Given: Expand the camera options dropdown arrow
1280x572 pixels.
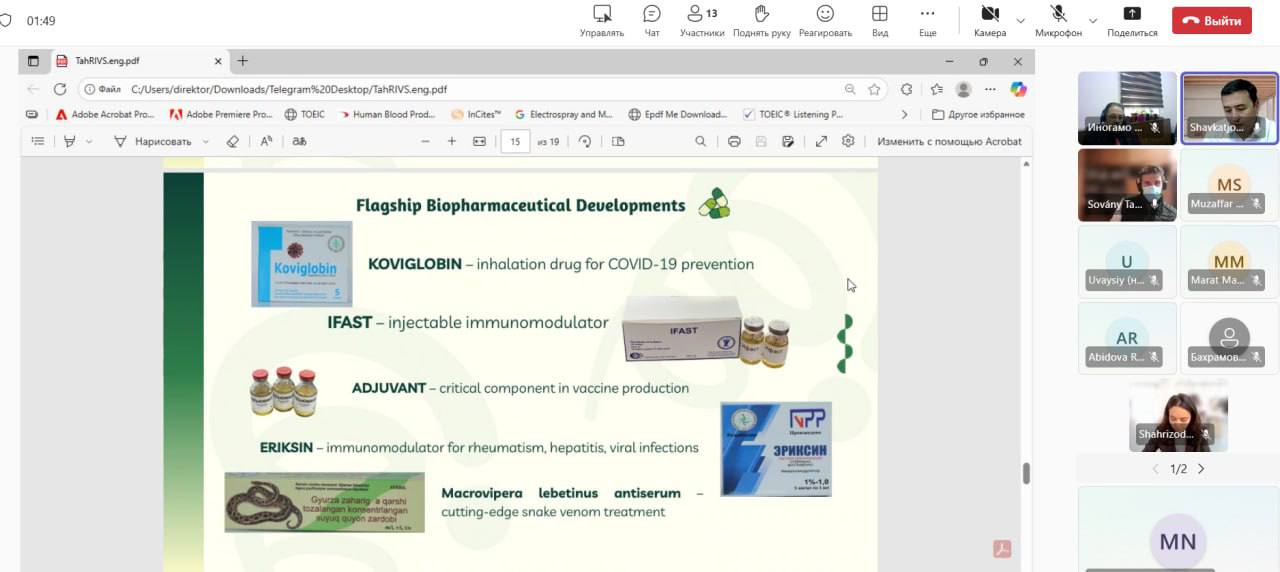Looking at the screenshot, I should tap(1021, 21).
